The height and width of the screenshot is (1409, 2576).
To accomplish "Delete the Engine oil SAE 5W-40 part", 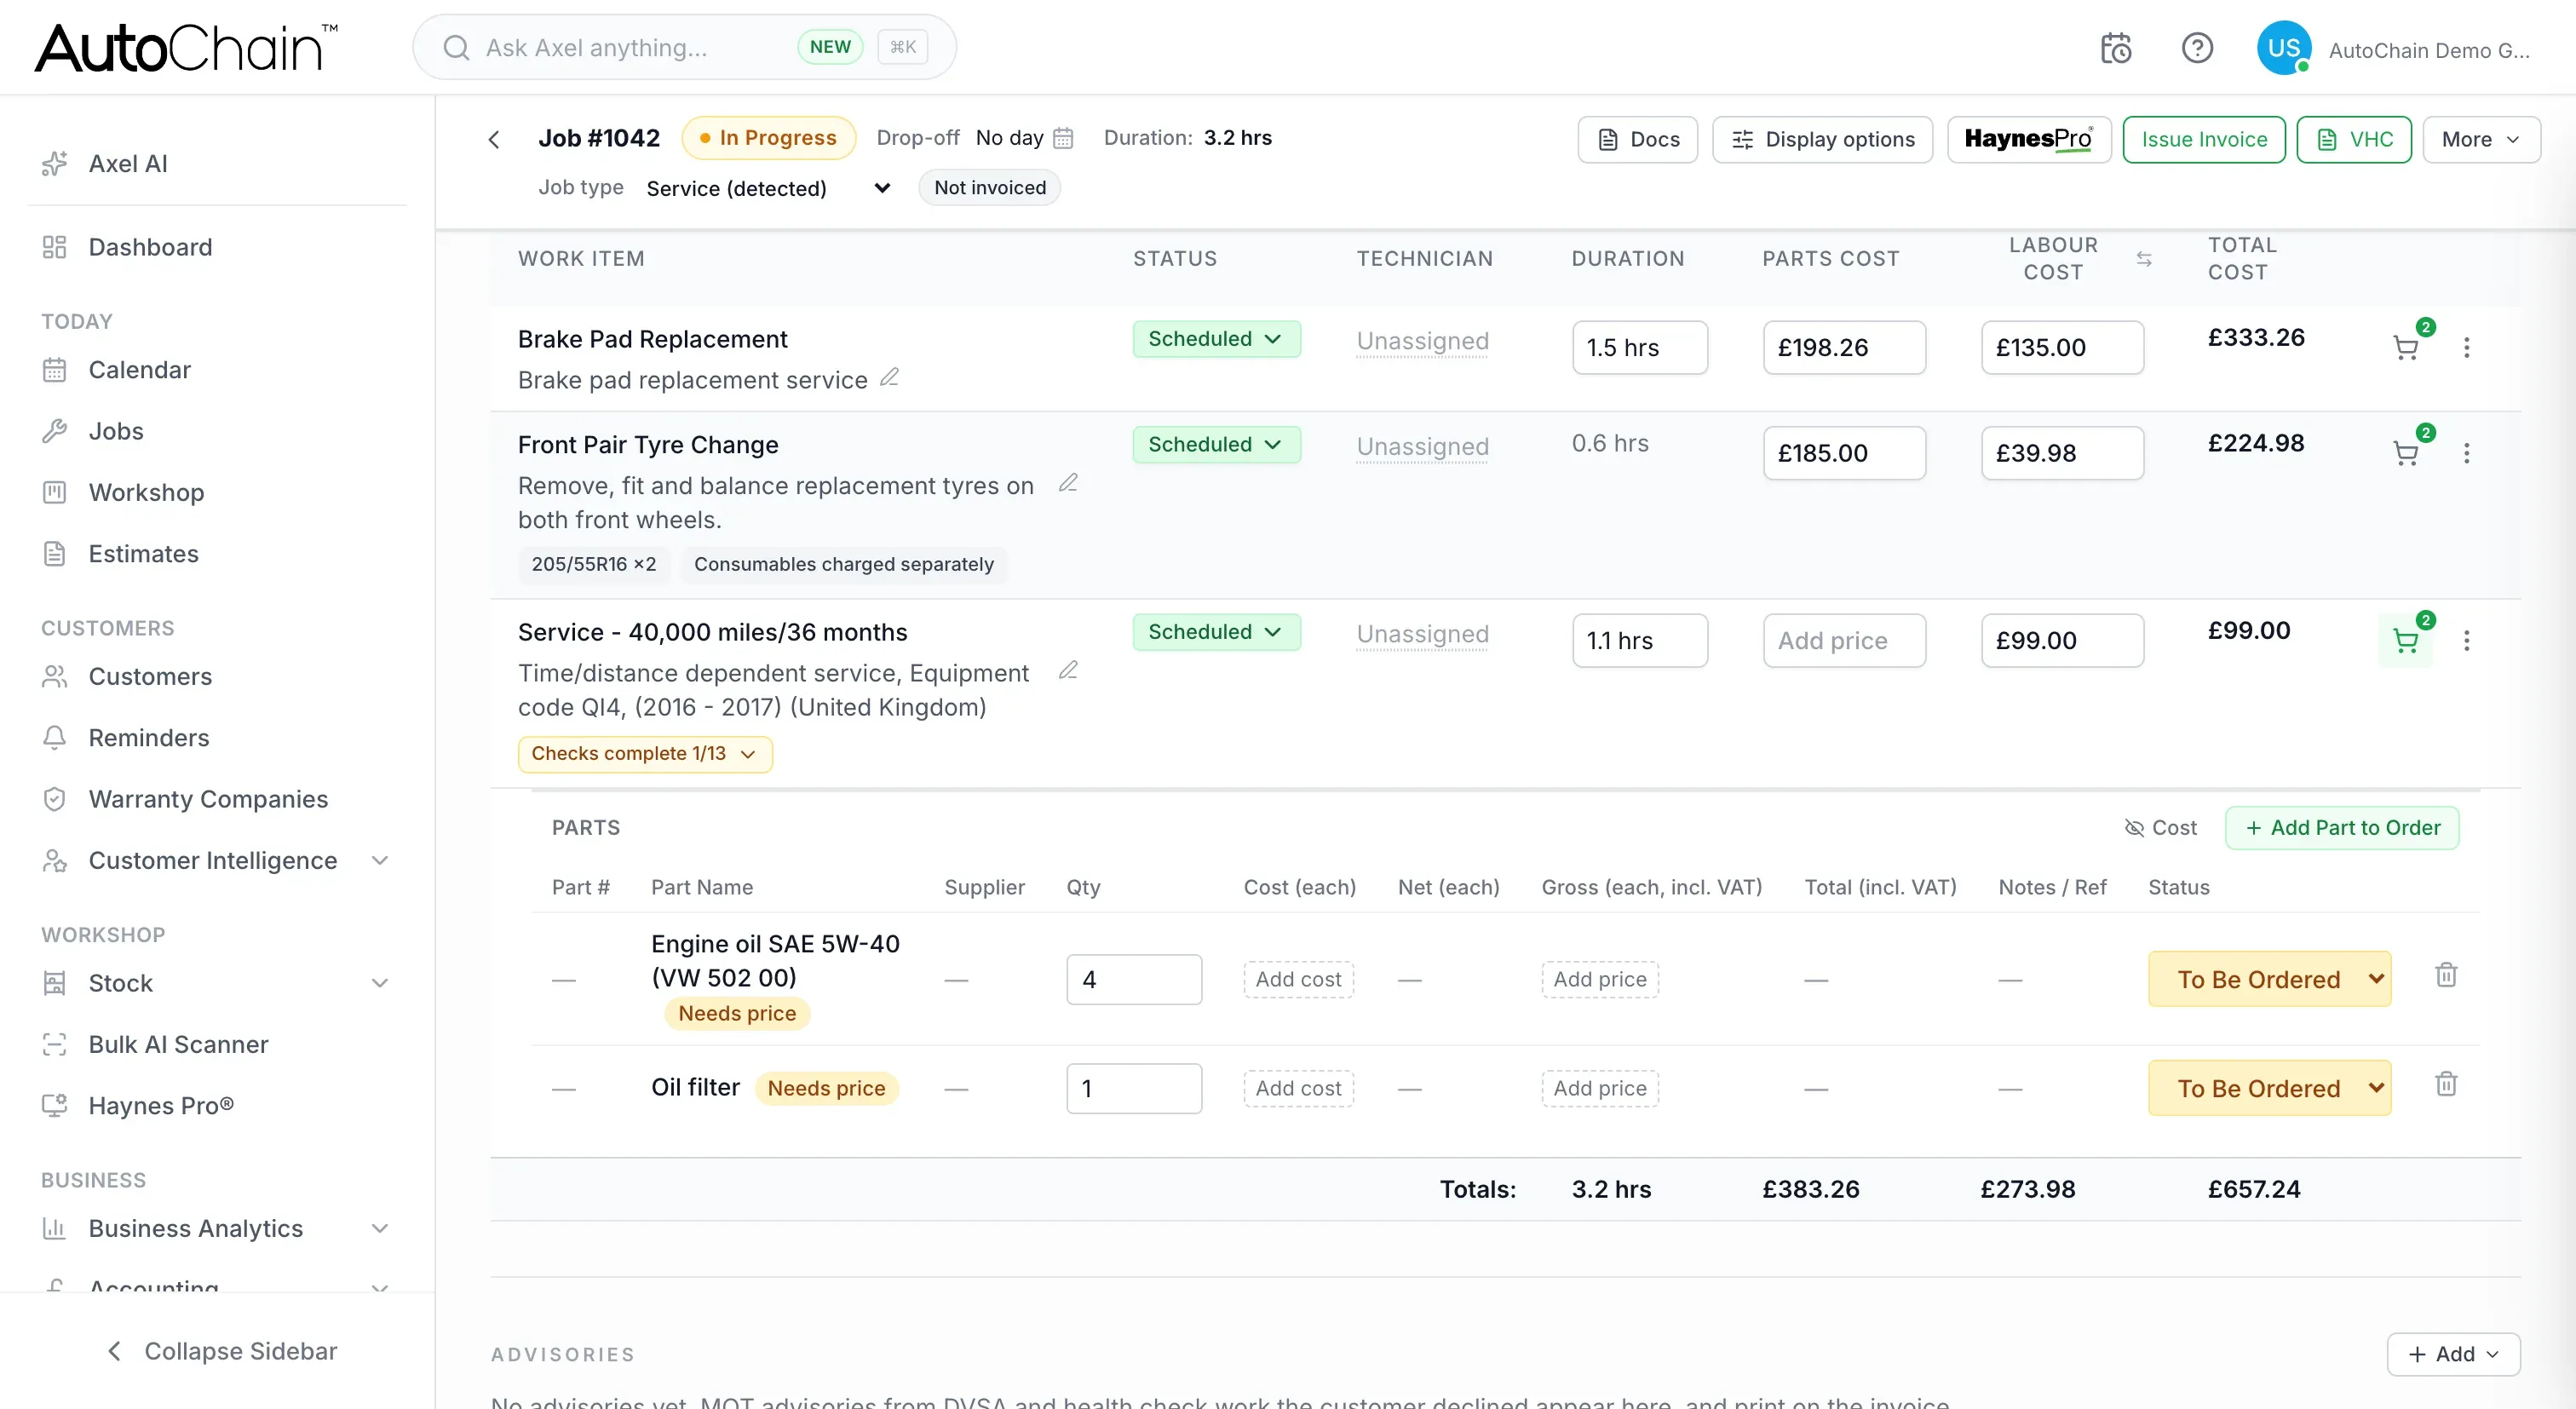I will click(2446, 975).
